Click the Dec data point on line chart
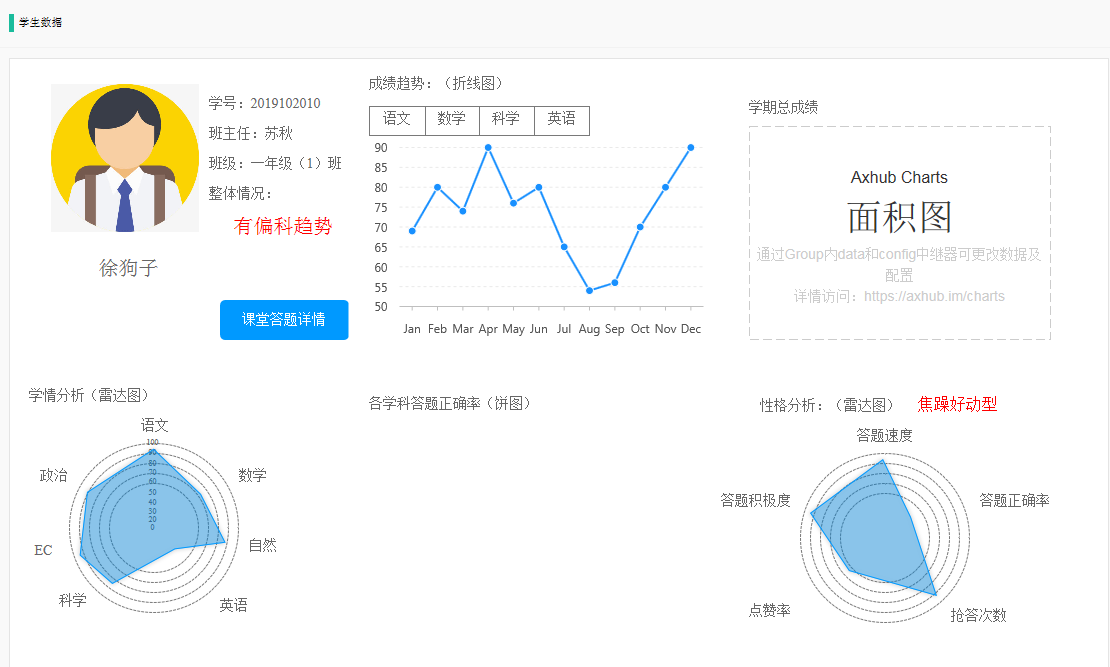 pyautogui.click(x=690, y=147)
